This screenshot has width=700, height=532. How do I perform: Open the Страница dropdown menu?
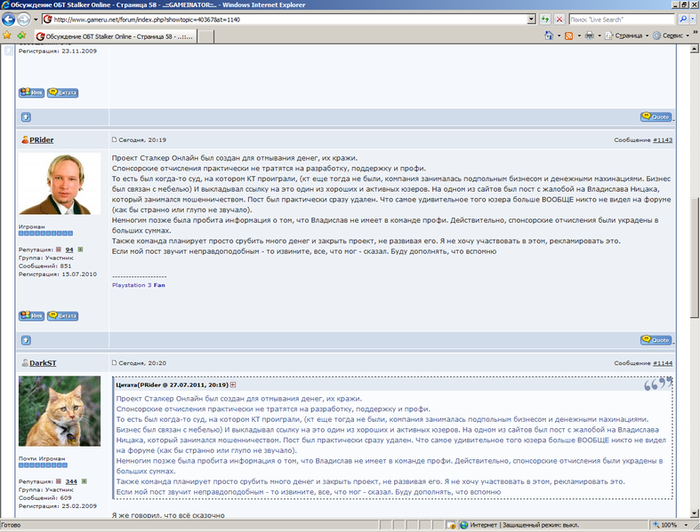(627, 36)
